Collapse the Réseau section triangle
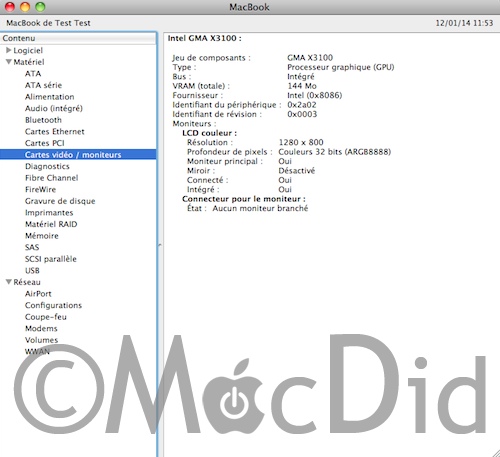This screenshot has height=457, width=500. pos(9,282)
